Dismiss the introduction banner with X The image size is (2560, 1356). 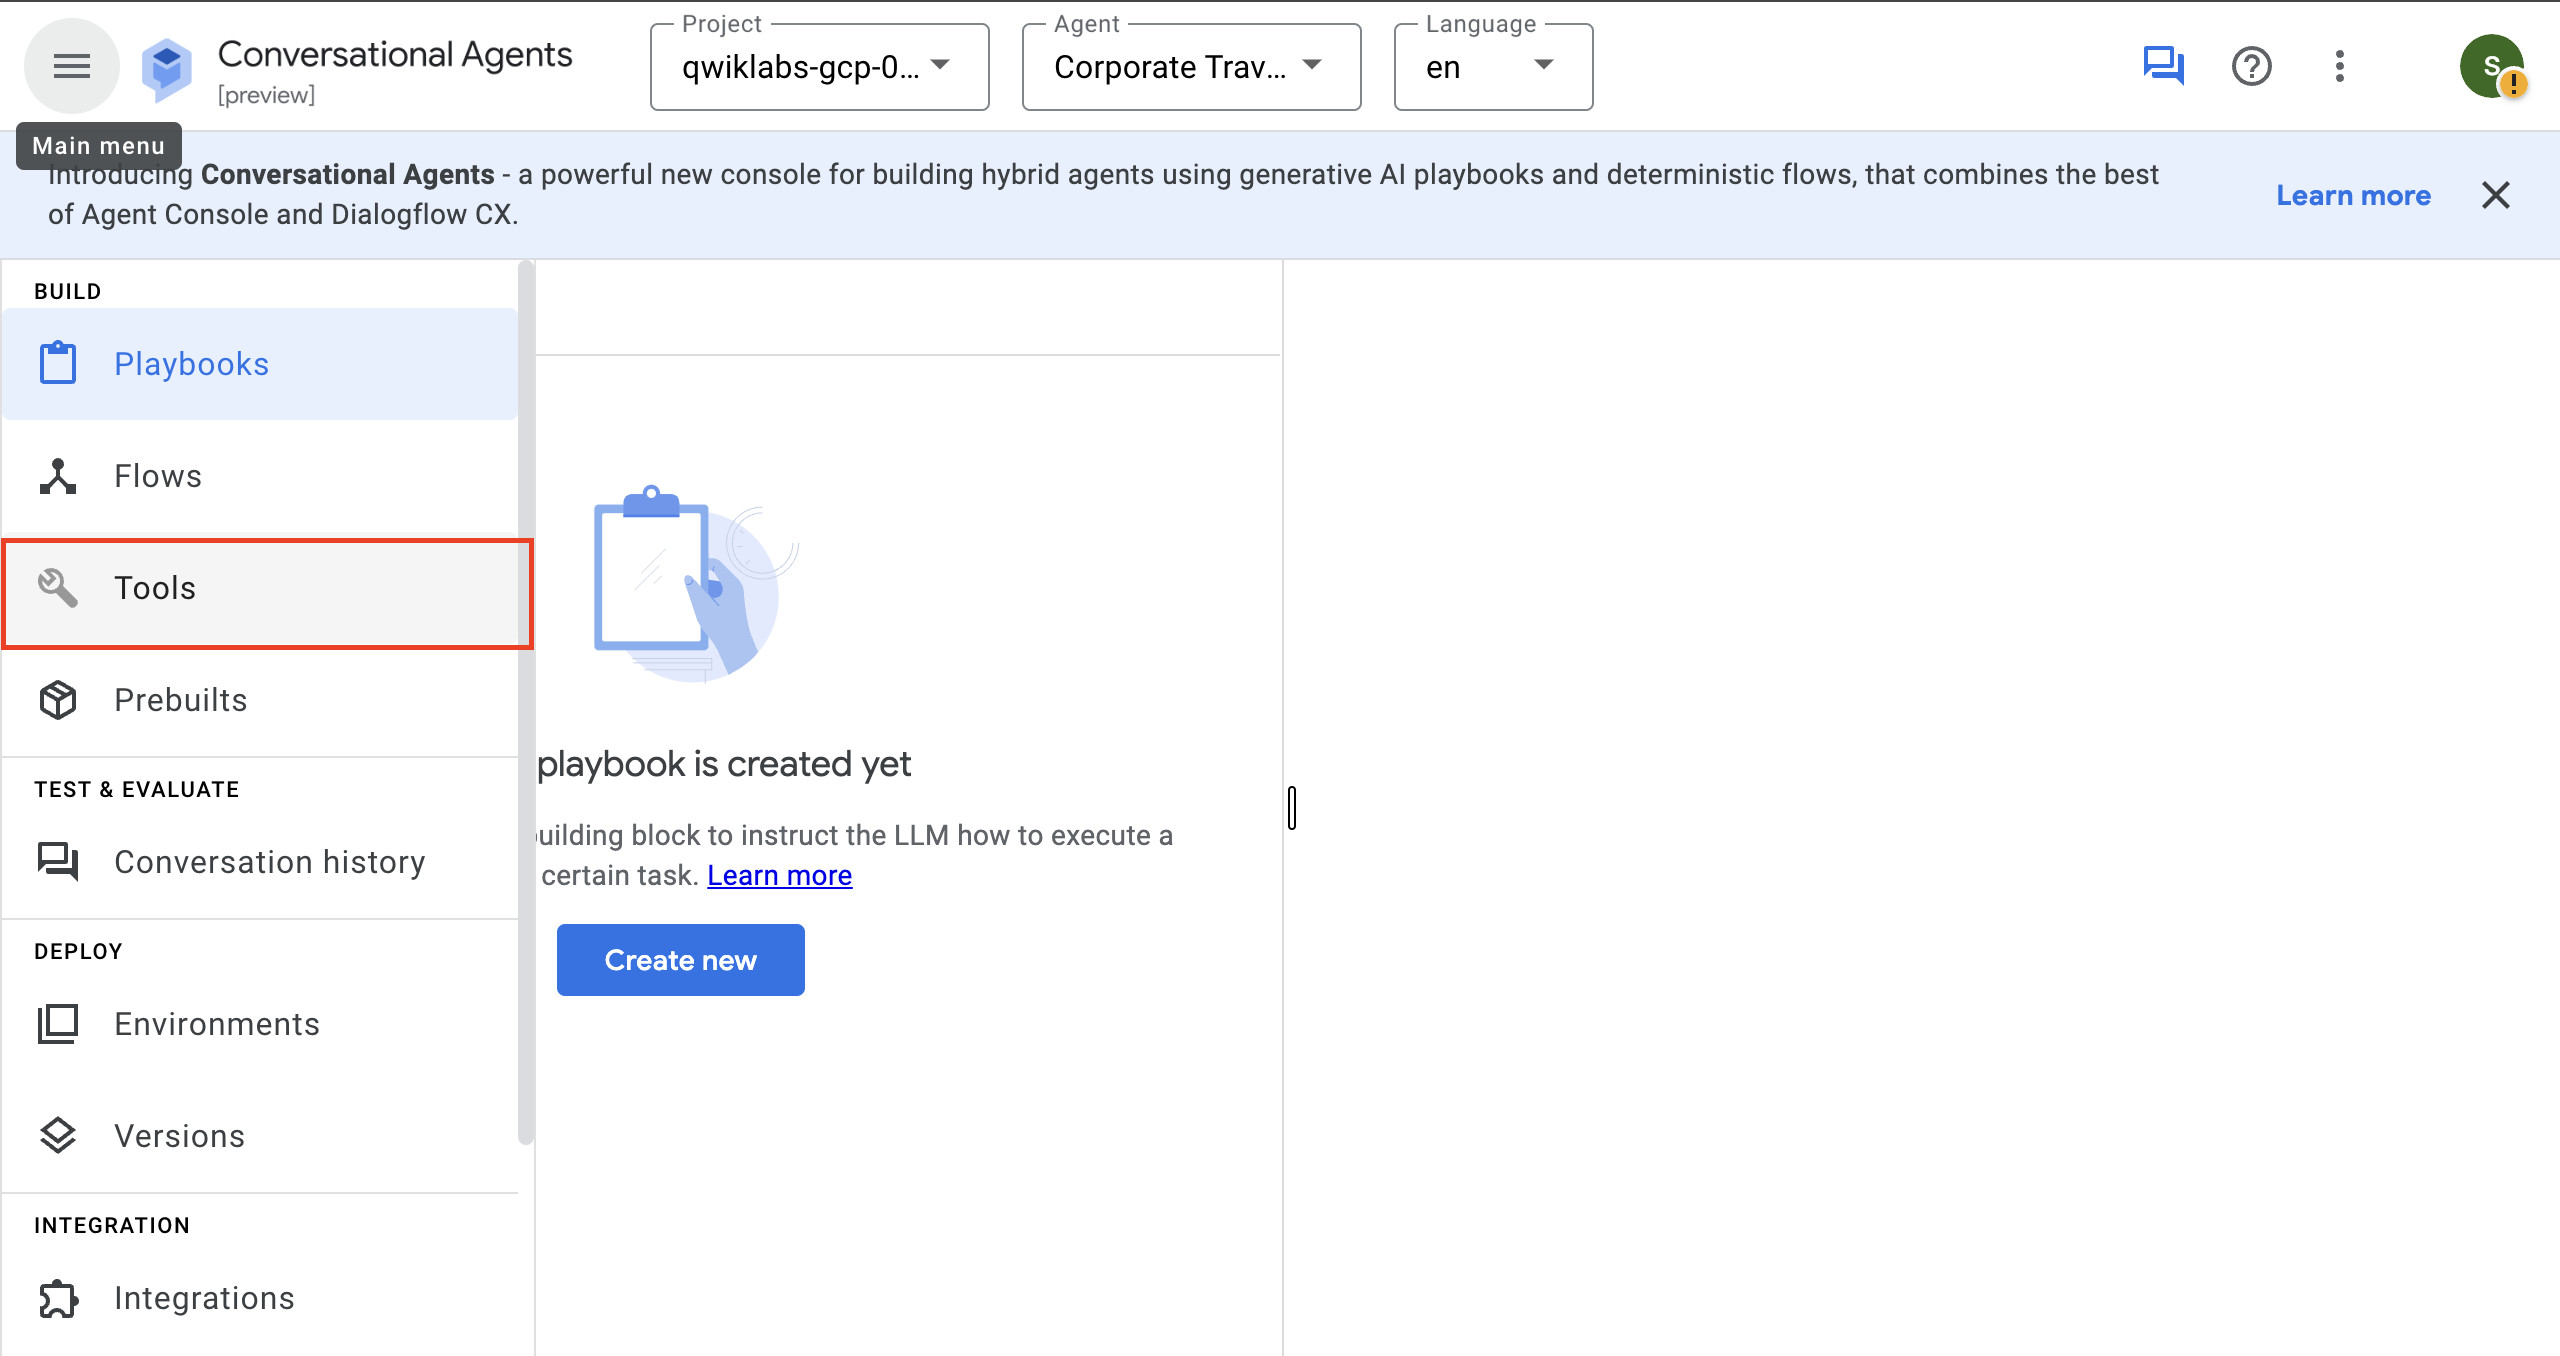(x=2495, y=195)
